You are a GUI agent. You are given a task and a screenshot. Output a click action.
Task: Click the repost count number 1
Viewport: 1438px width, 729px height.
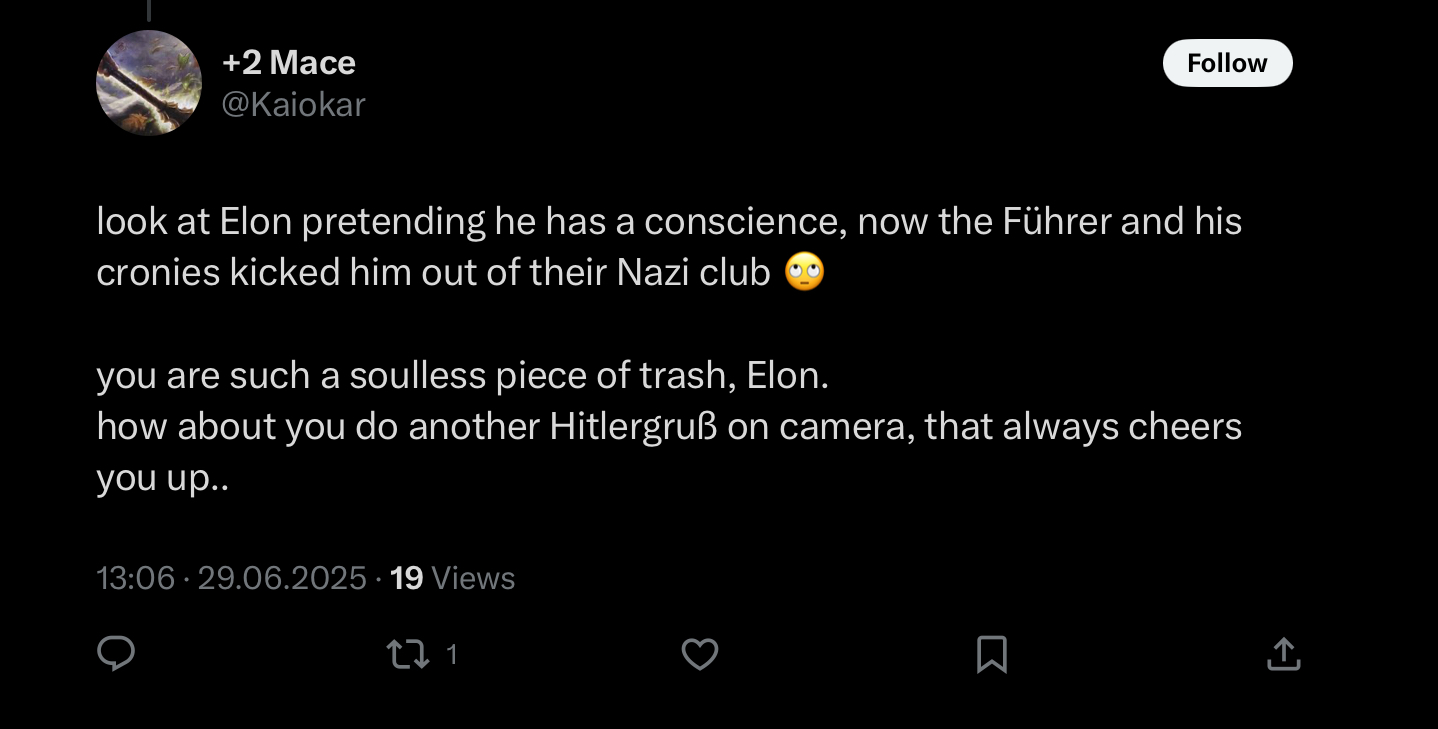[x=452, y=654]
